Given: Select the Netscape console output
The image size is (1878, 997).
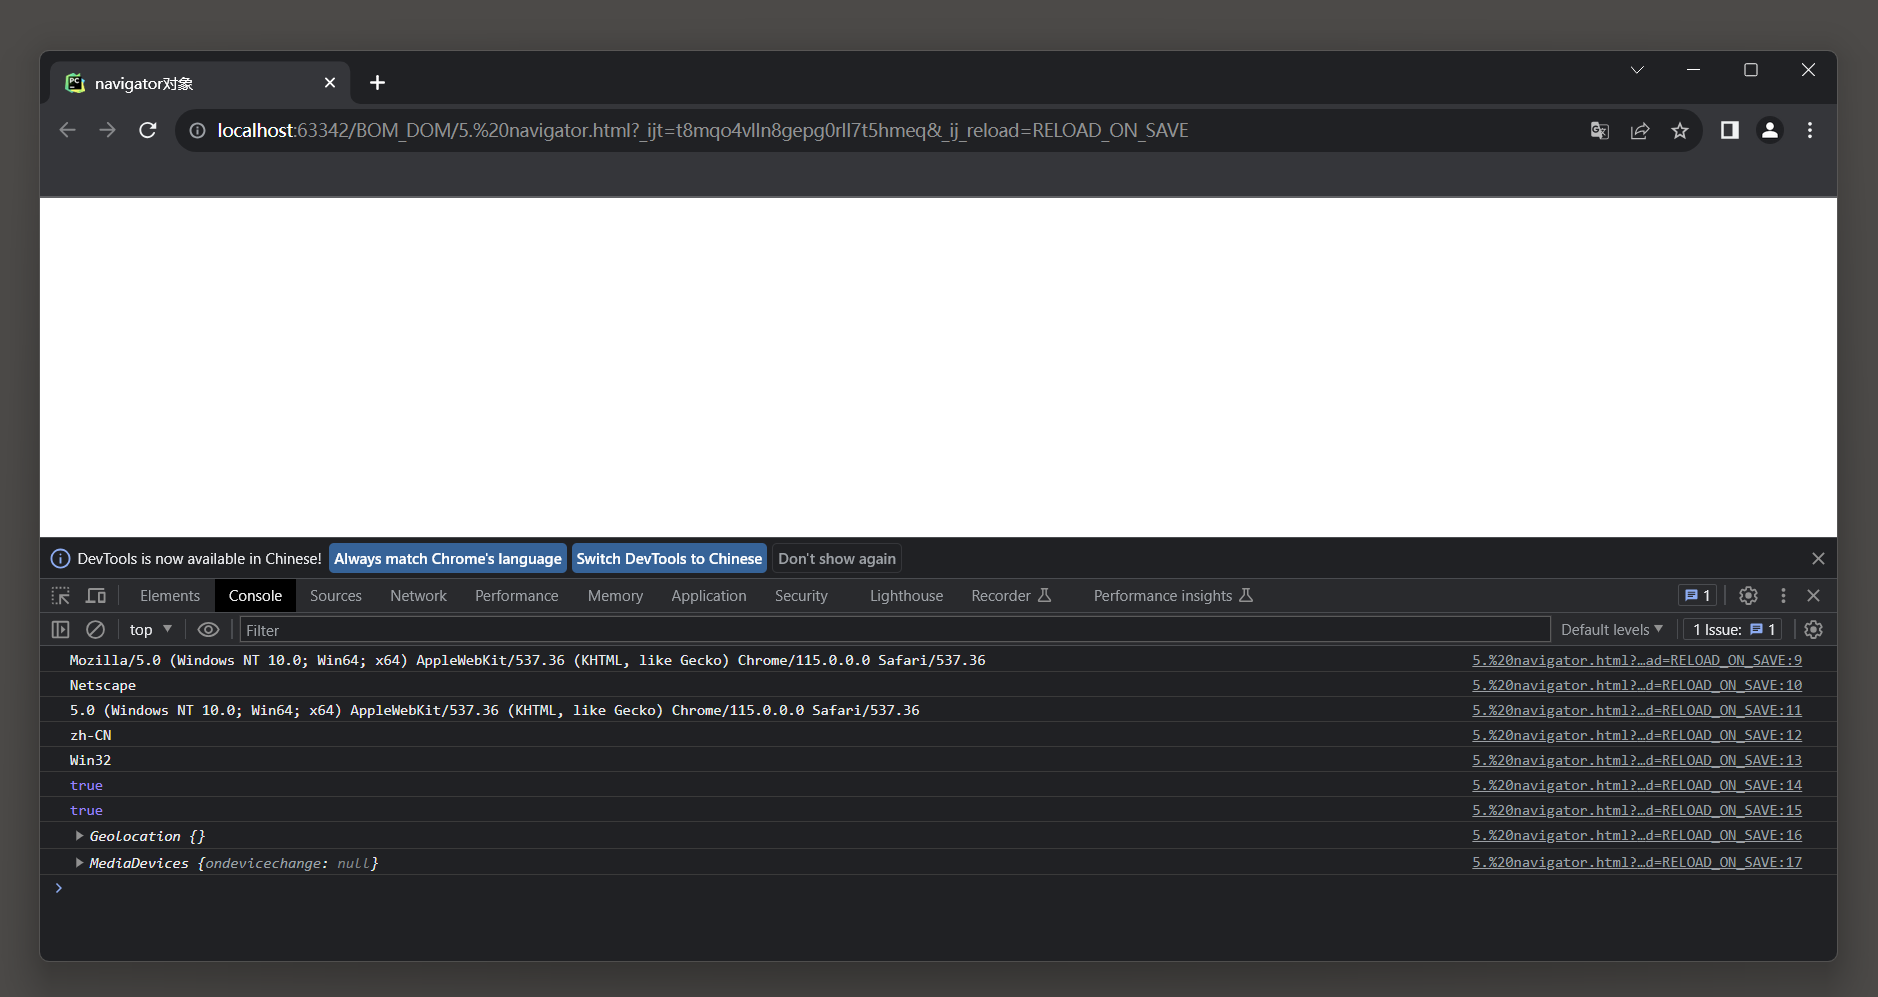Looking at the screenshot, I should 103,685.
